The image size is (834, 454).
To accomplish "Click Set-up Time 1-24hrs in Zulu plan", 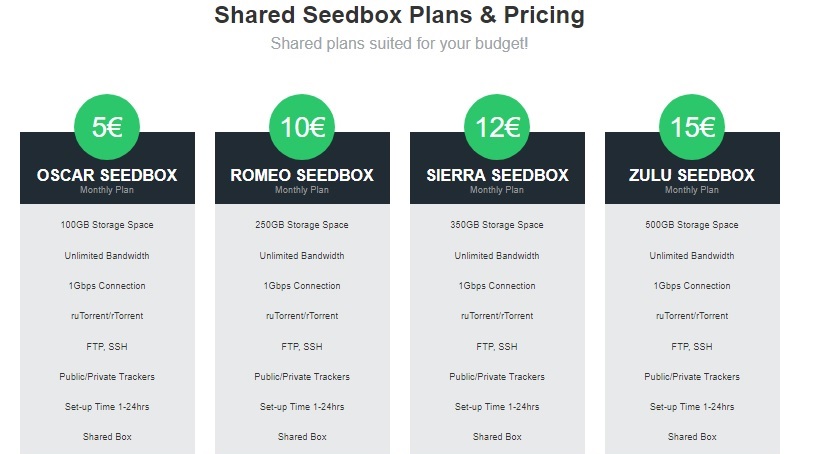I will click(692, 407).
